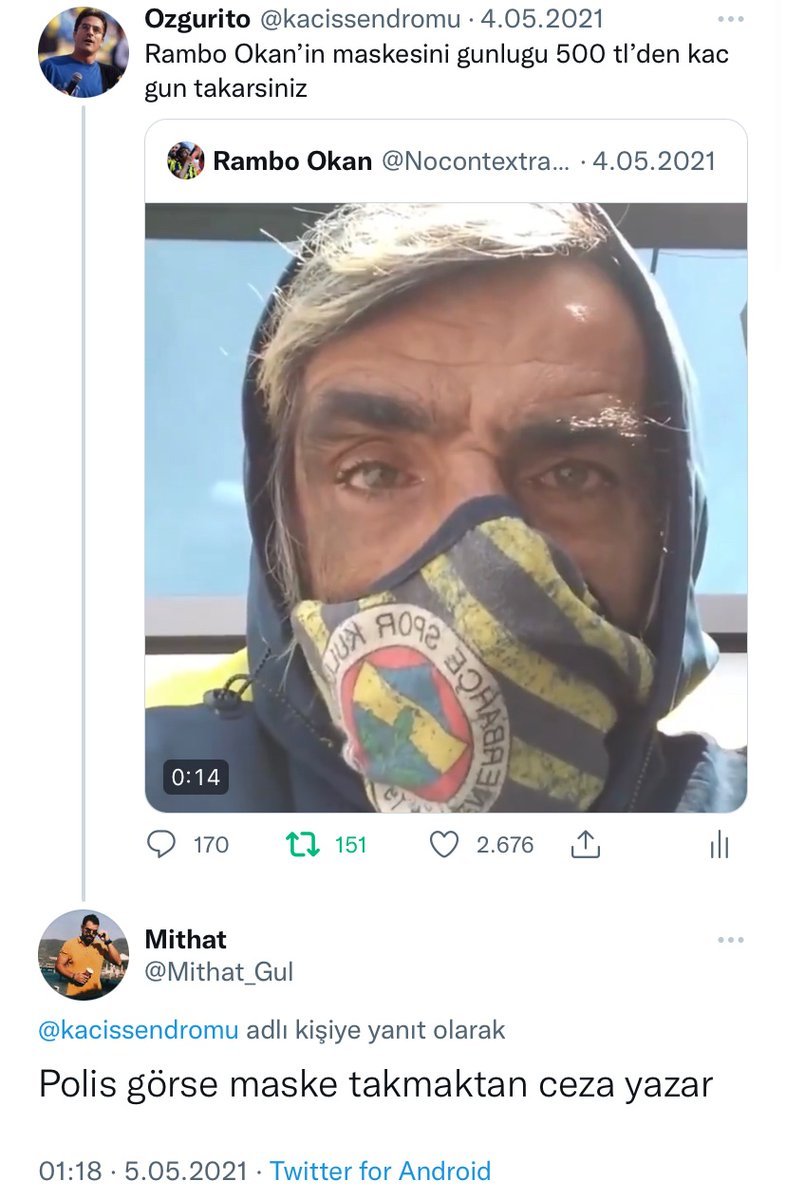The image size is (786, 1200).
Task: Click Rambo Okan's small avatar in quoted tweet
Action: click(x=186, y=161)
